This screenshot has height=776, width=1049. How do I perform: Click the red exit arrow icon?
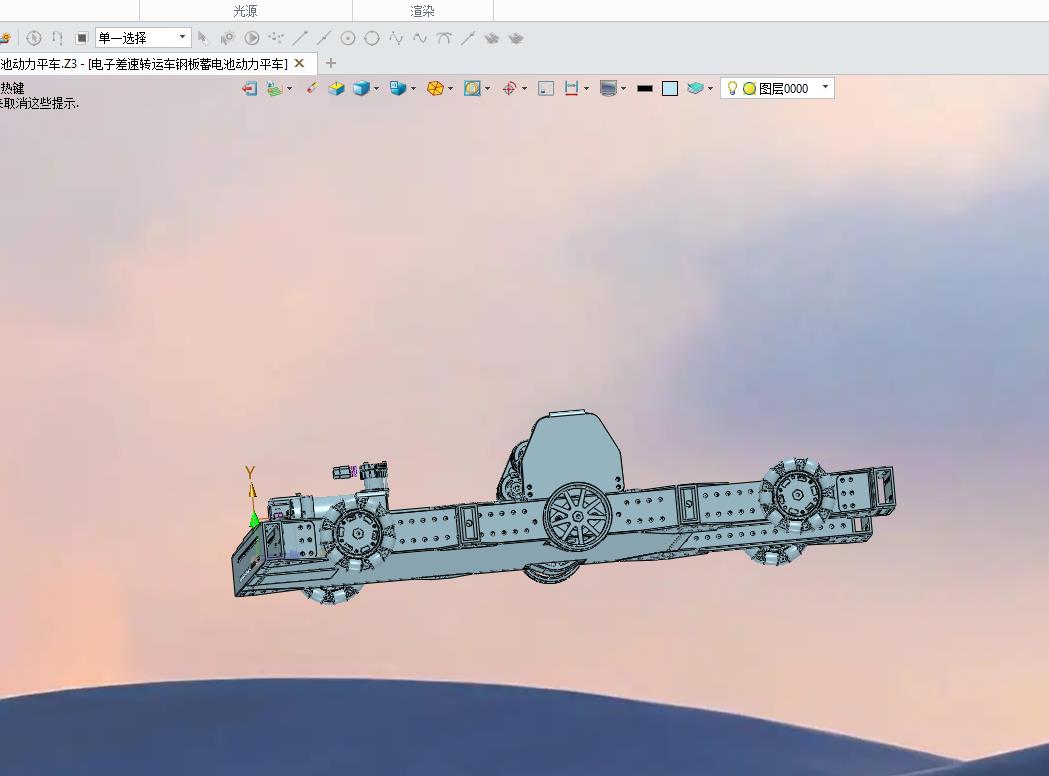pyautogui.click(x=250, y=88)
